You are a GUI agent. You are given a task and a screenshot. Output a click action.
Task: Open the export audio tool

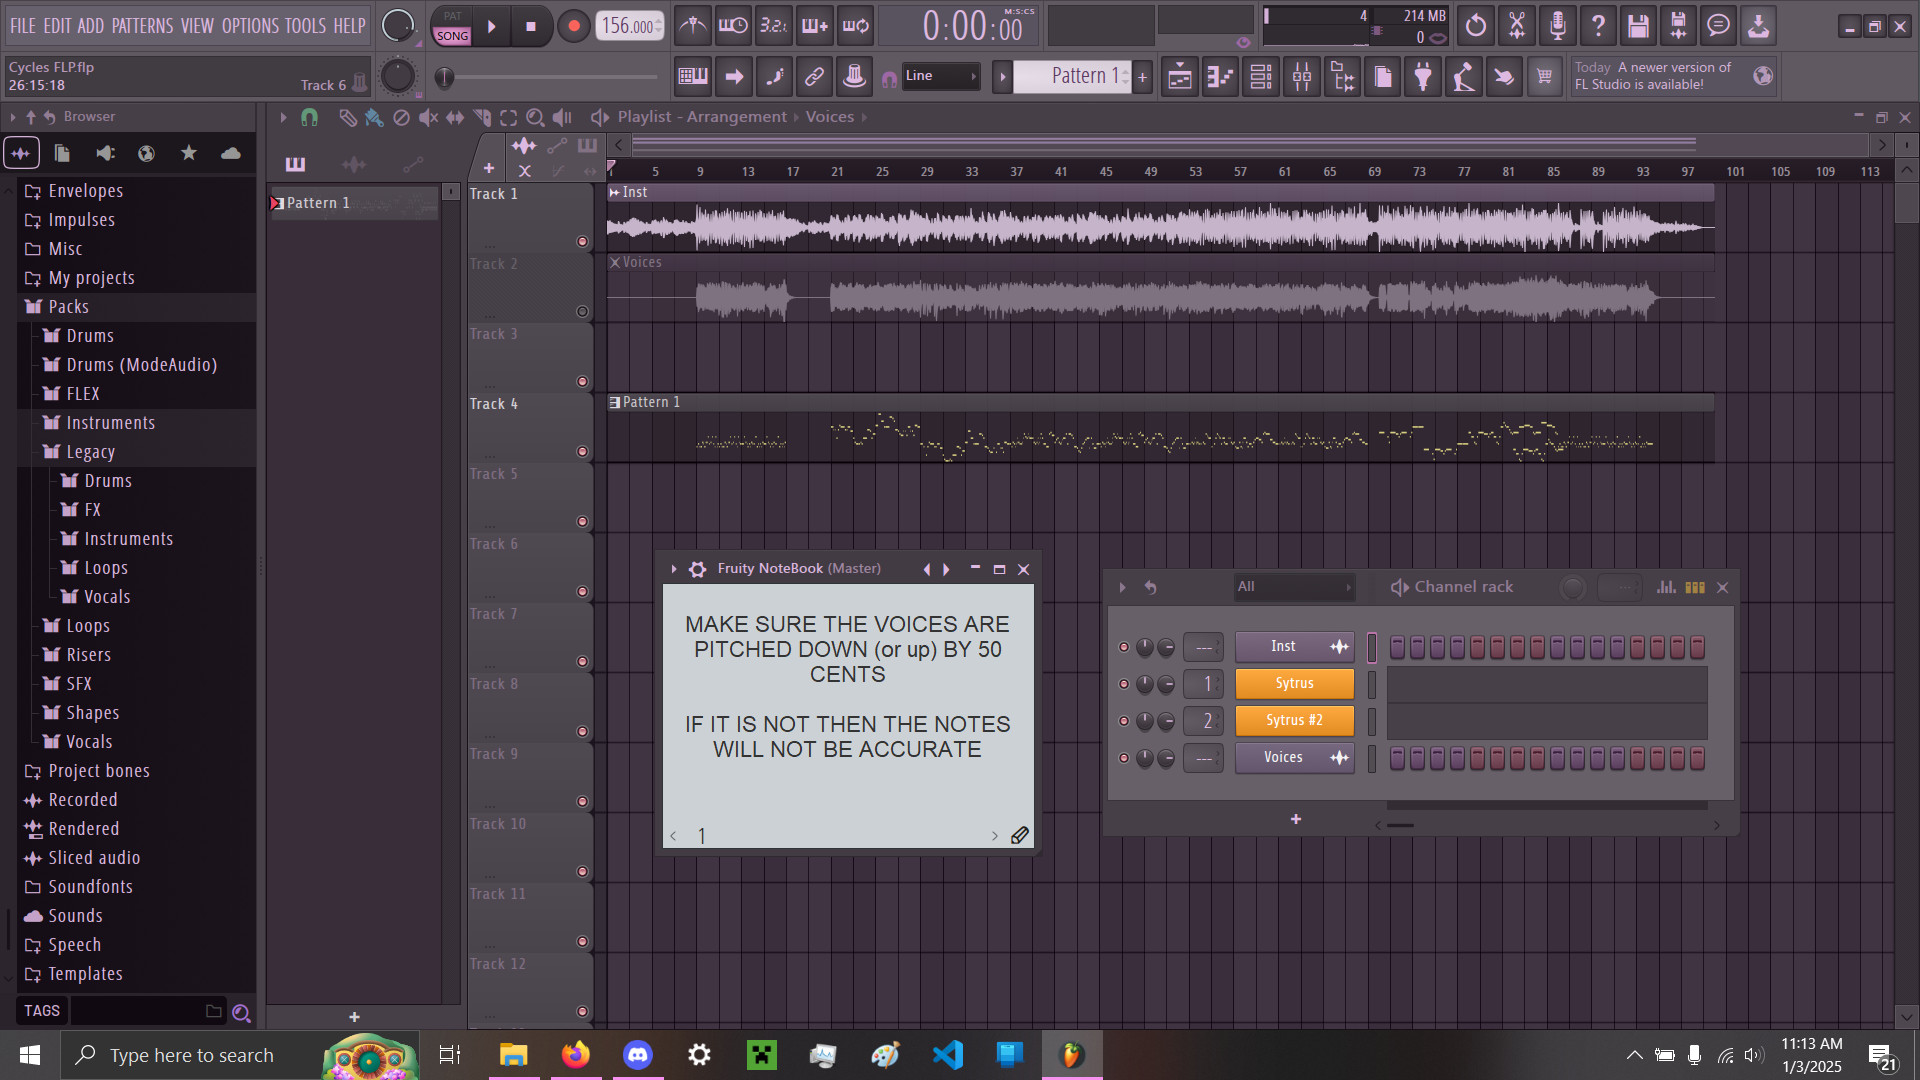pos(1757,25)
